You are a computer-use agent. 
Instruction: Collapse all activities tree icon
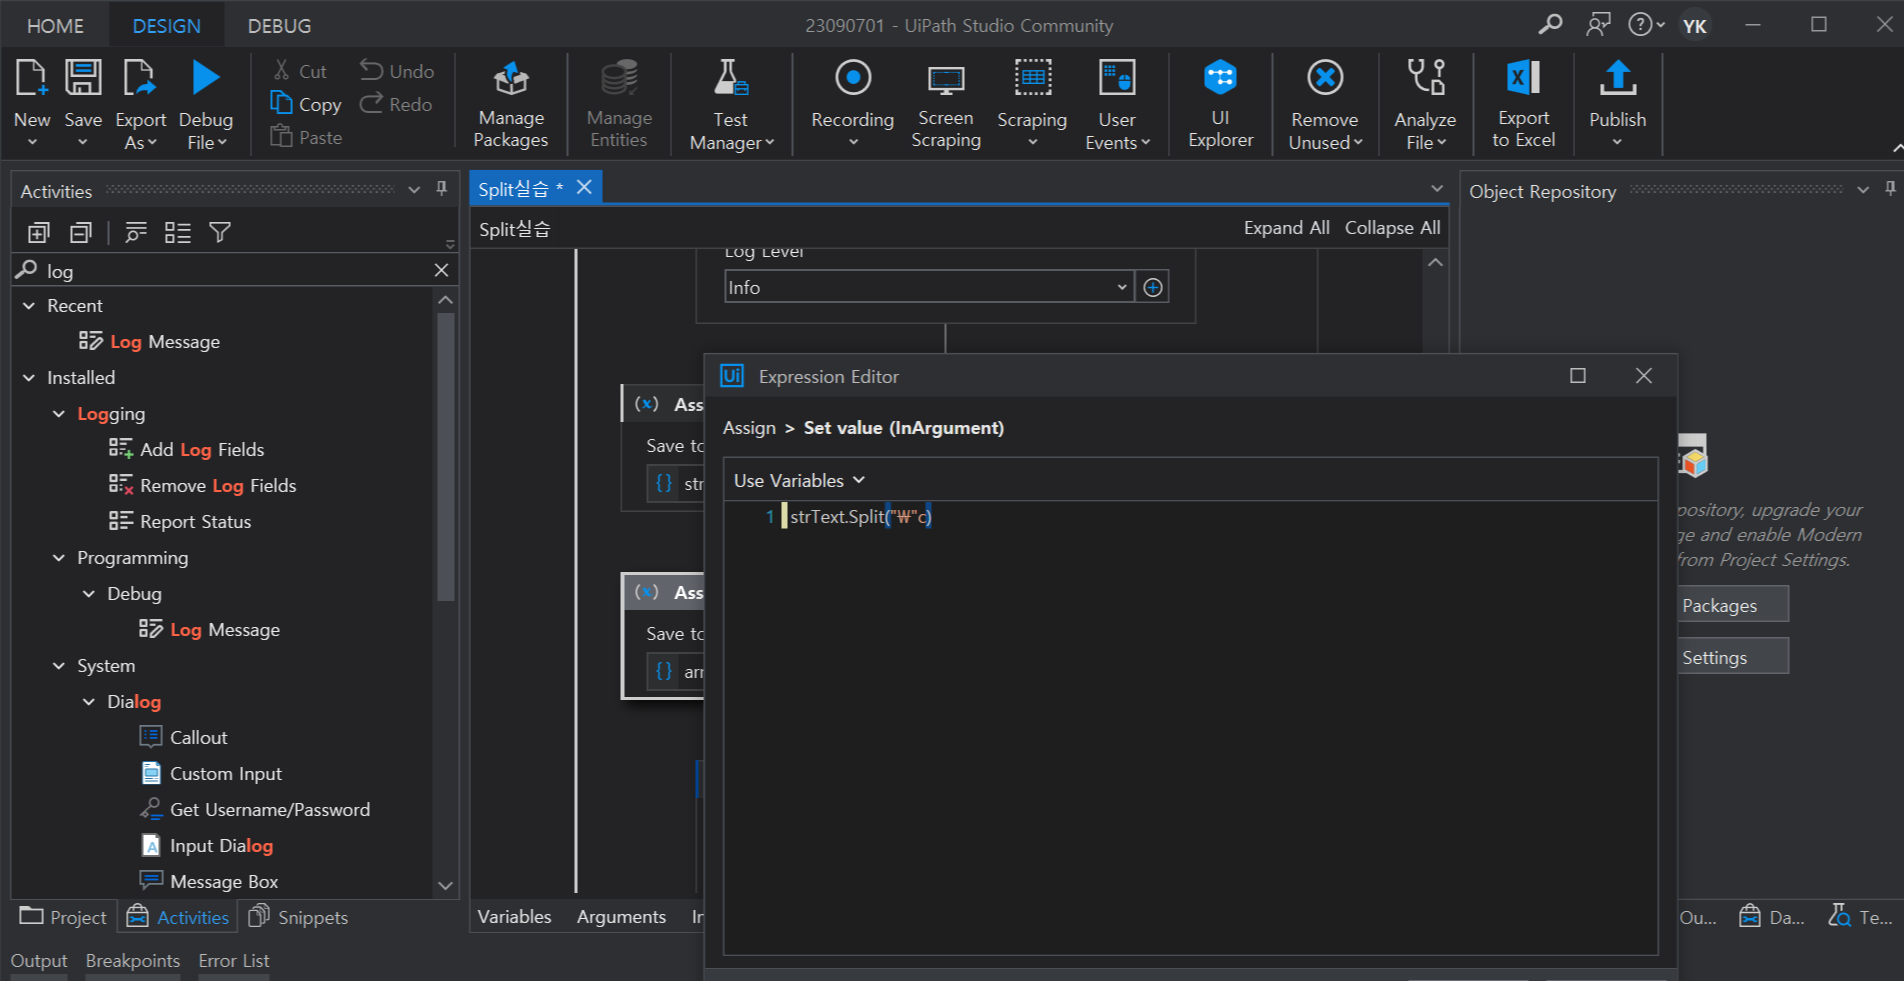pyautogui.click(x=81, y=233)
